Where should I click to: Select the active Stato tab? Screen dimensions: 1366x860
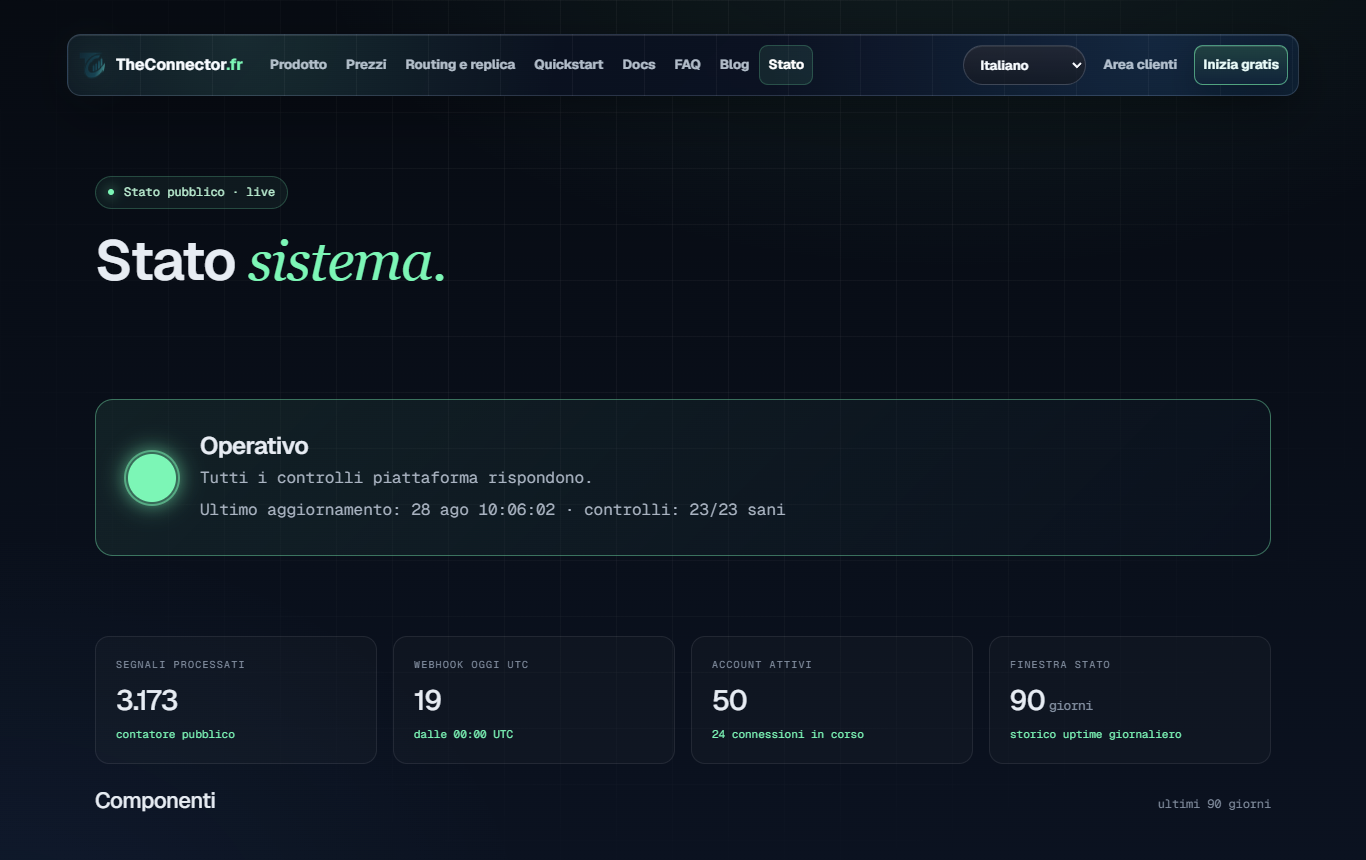[x=786, y=65]
